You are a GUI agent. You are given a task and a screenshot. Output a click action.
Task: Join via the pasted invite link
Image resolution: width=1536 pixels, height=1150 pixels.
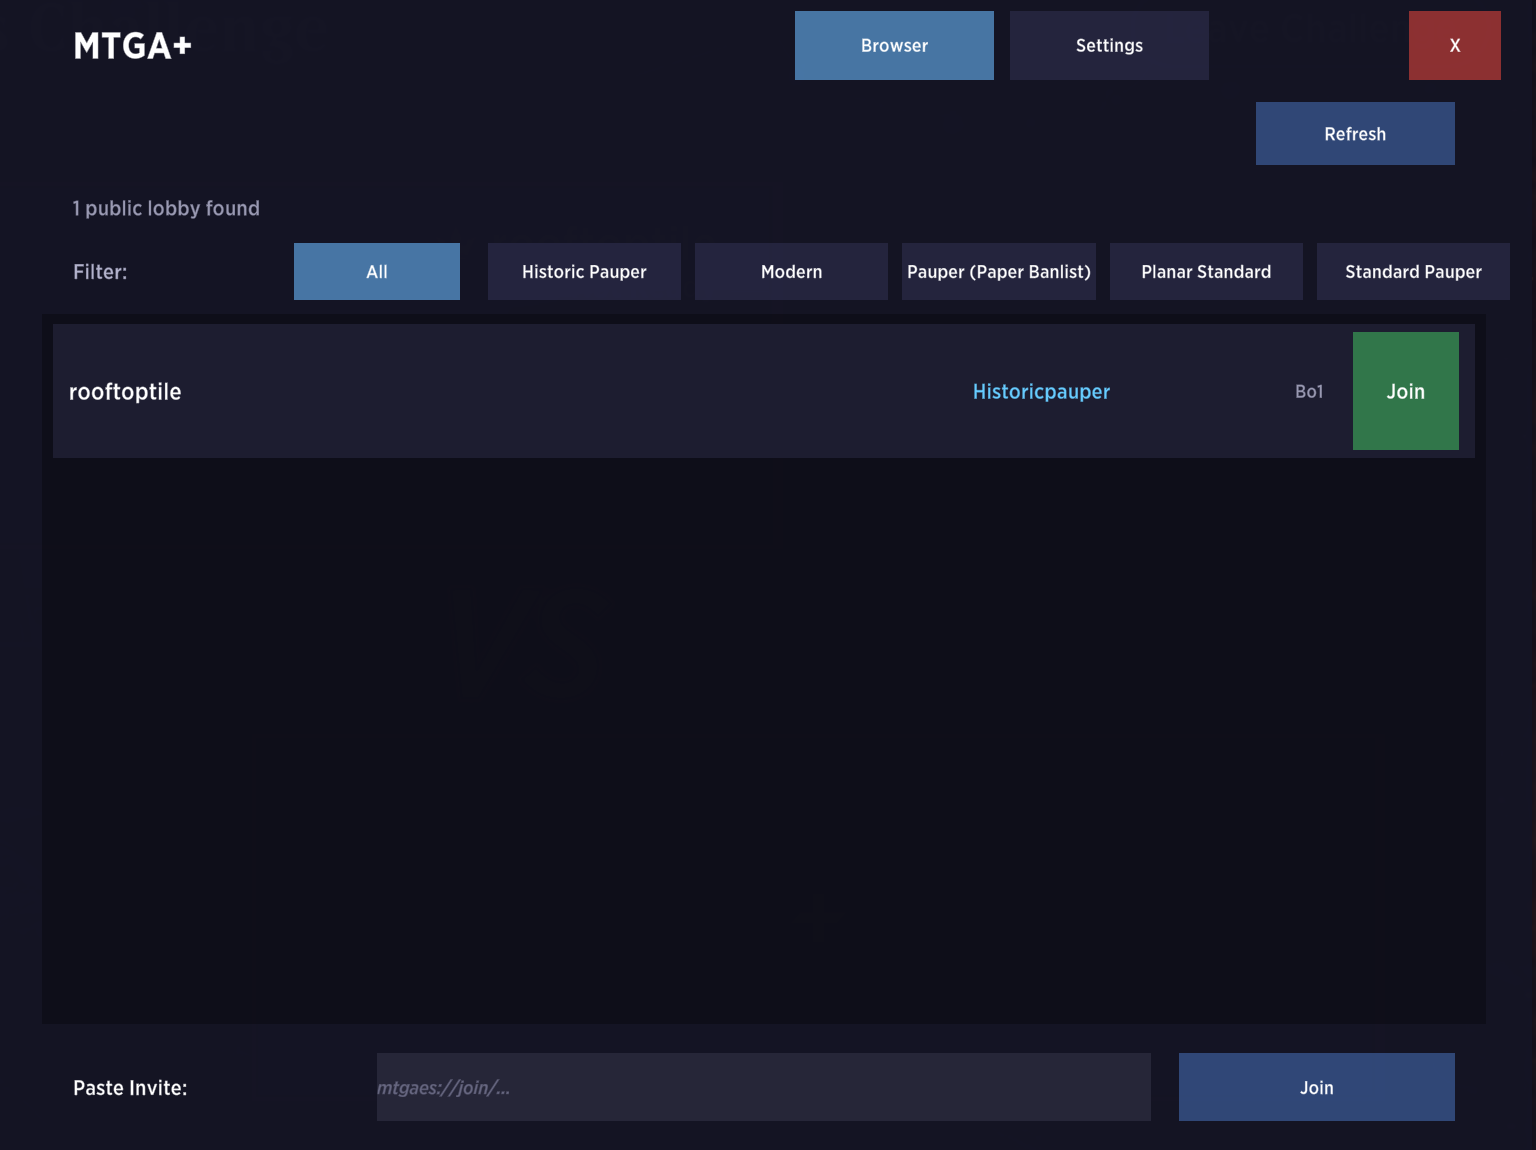point(1315,1087)
